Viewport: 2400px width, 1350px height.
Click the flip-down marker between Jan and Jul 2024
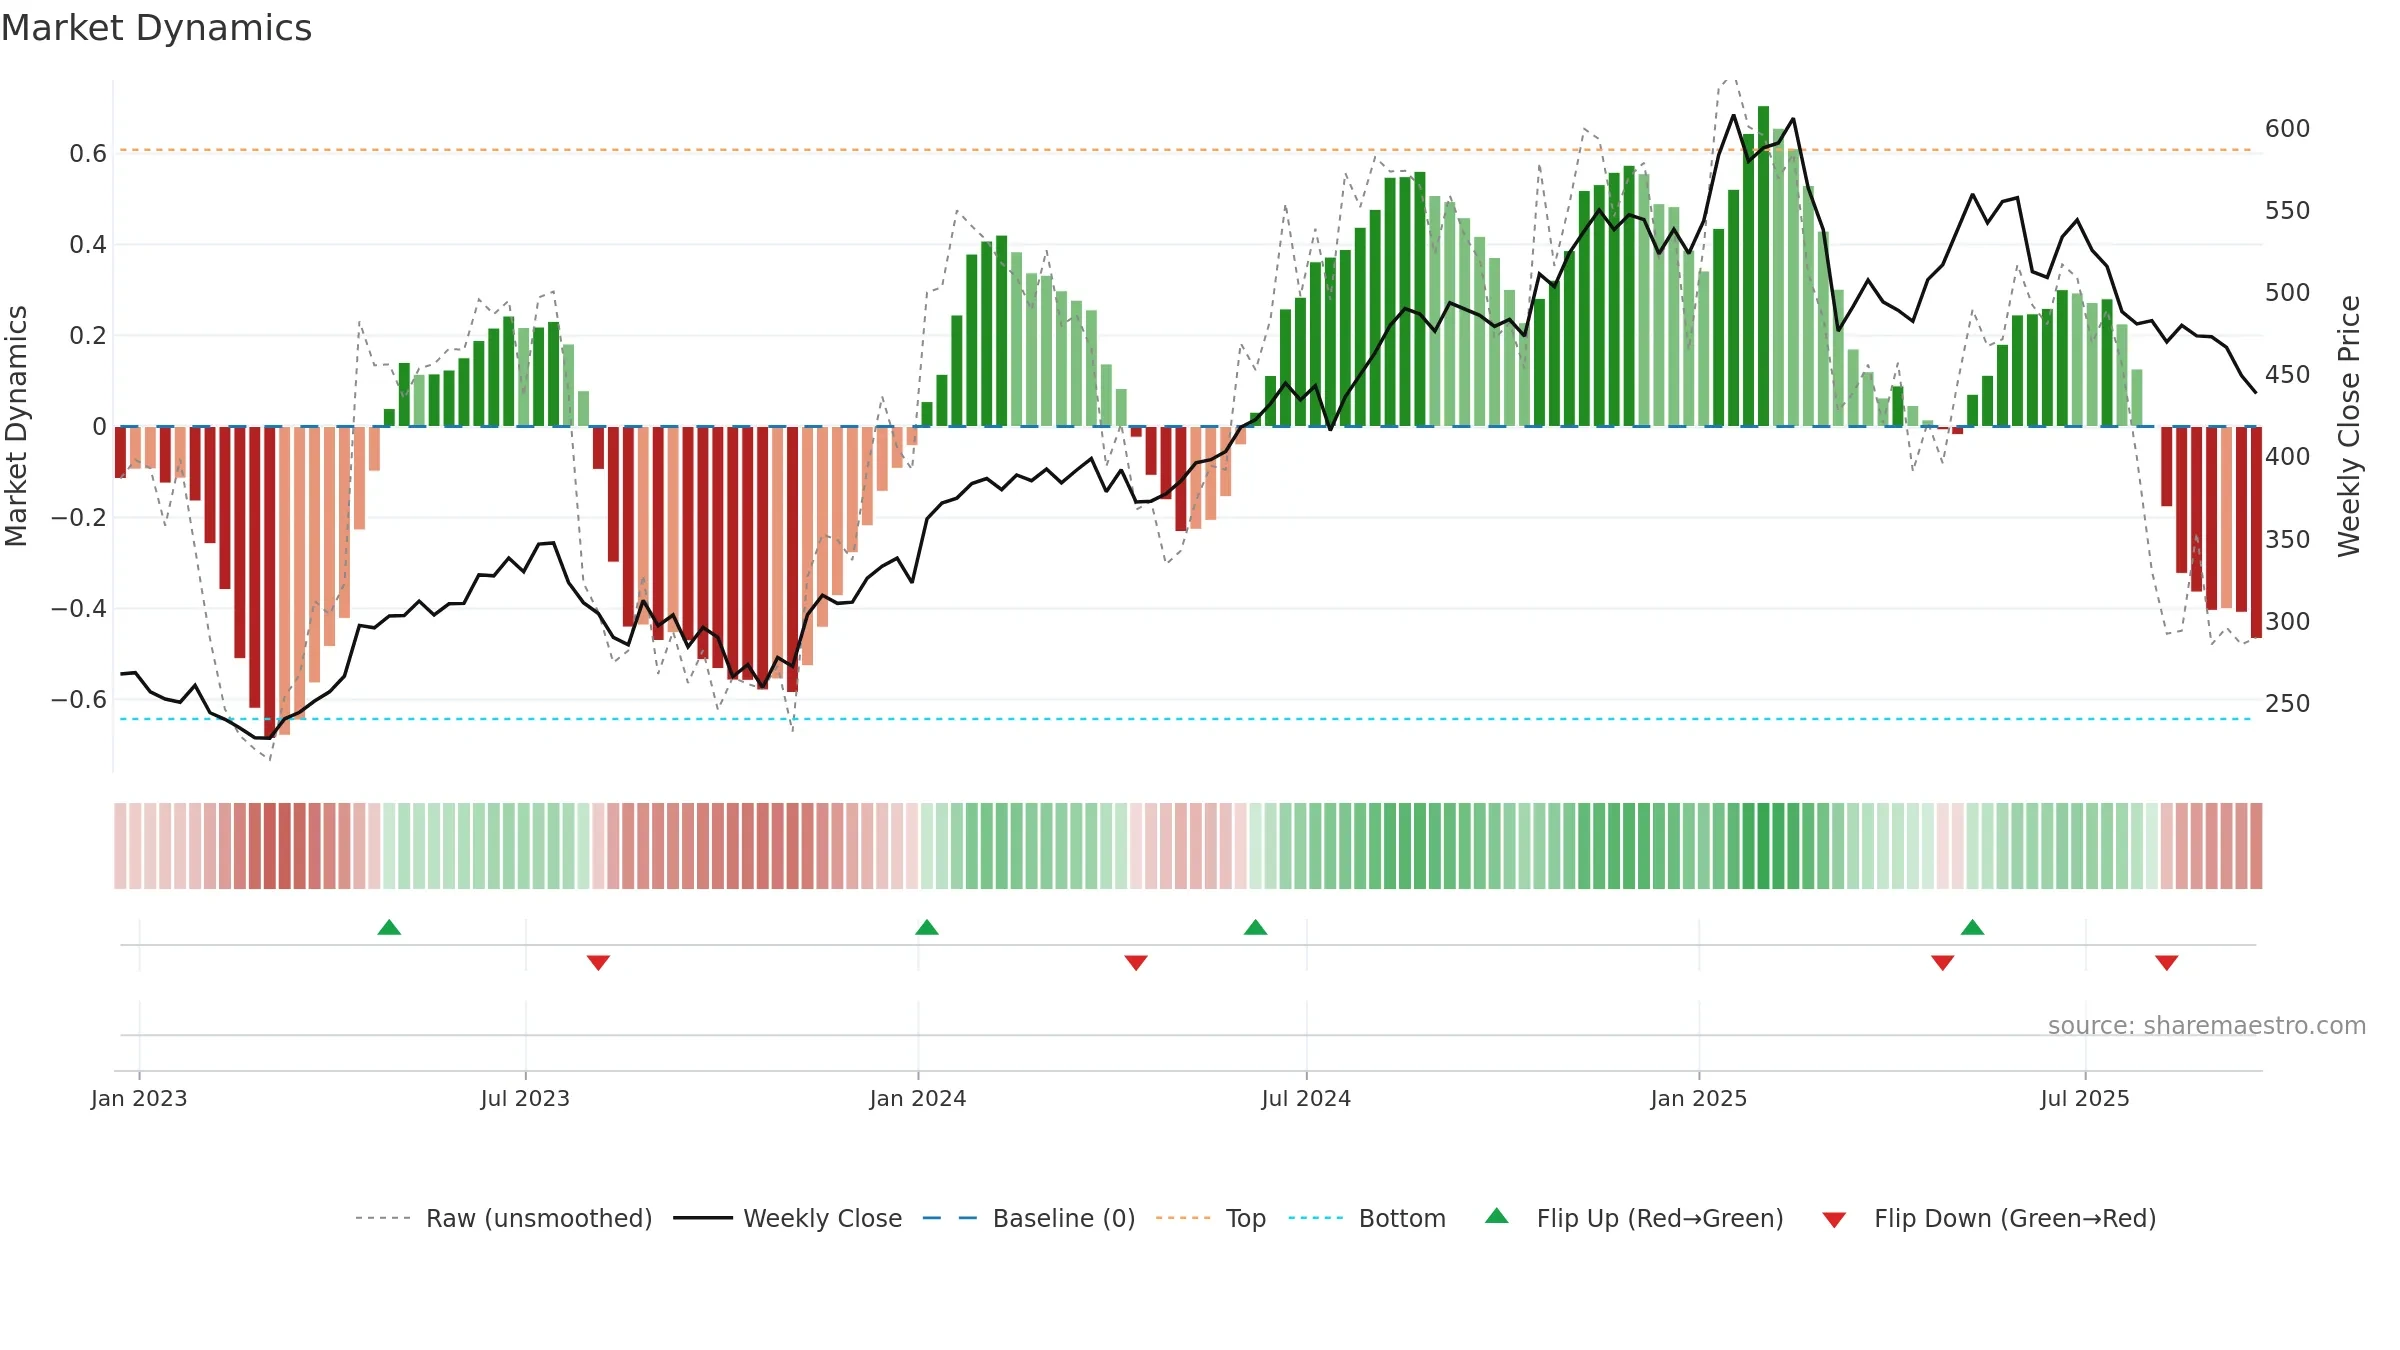pos(1136,963)
